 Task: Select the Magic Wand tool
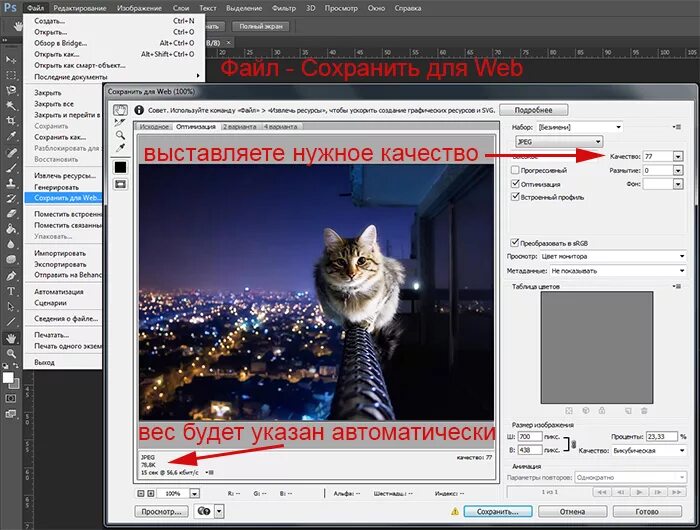point(11,105)
